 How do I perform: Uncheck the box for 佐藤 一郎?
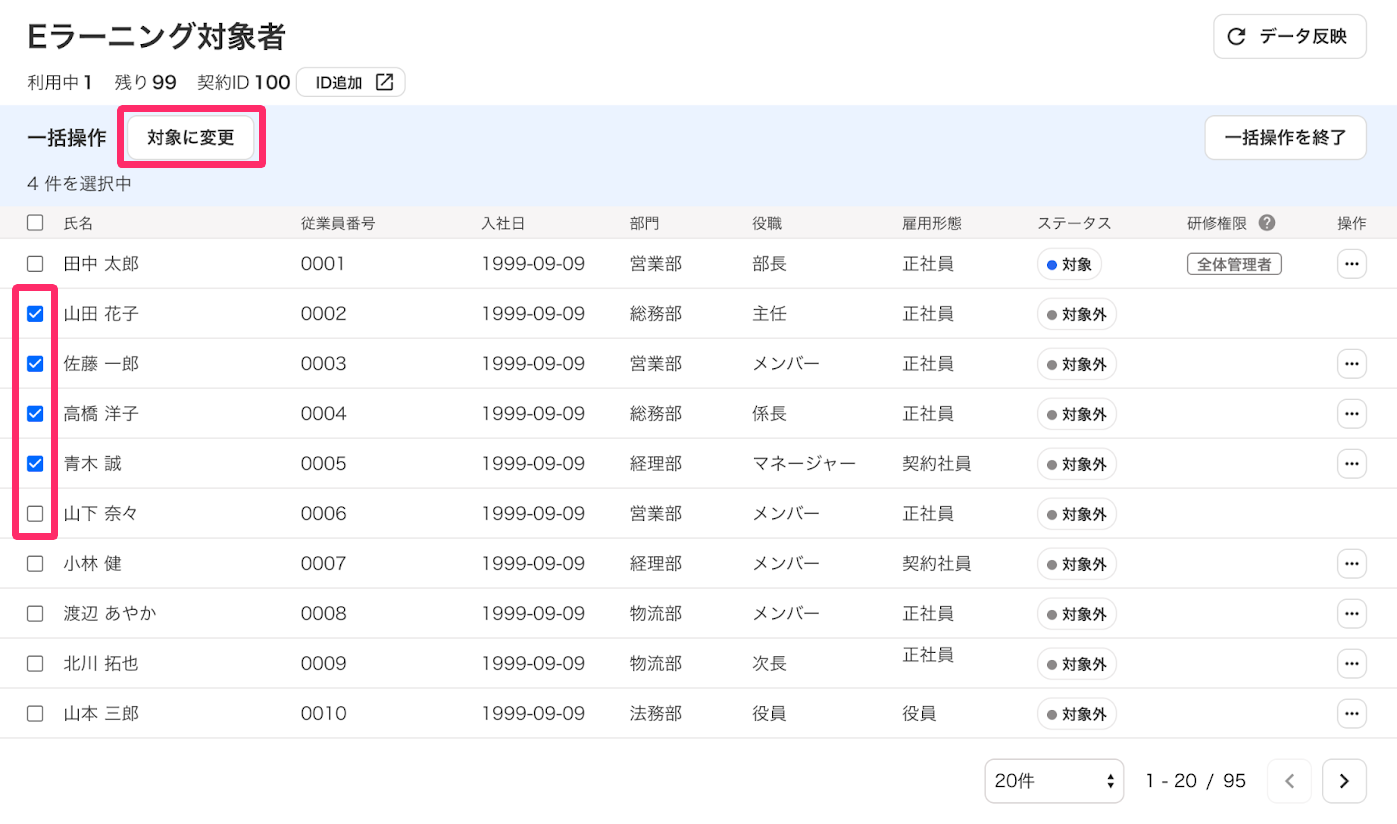click(35, 364)
